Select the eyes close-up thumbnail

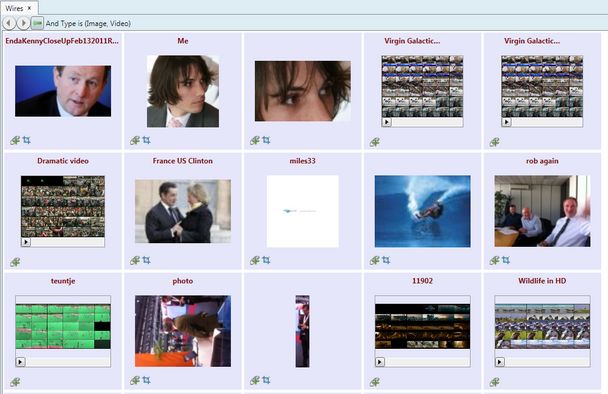302,91
